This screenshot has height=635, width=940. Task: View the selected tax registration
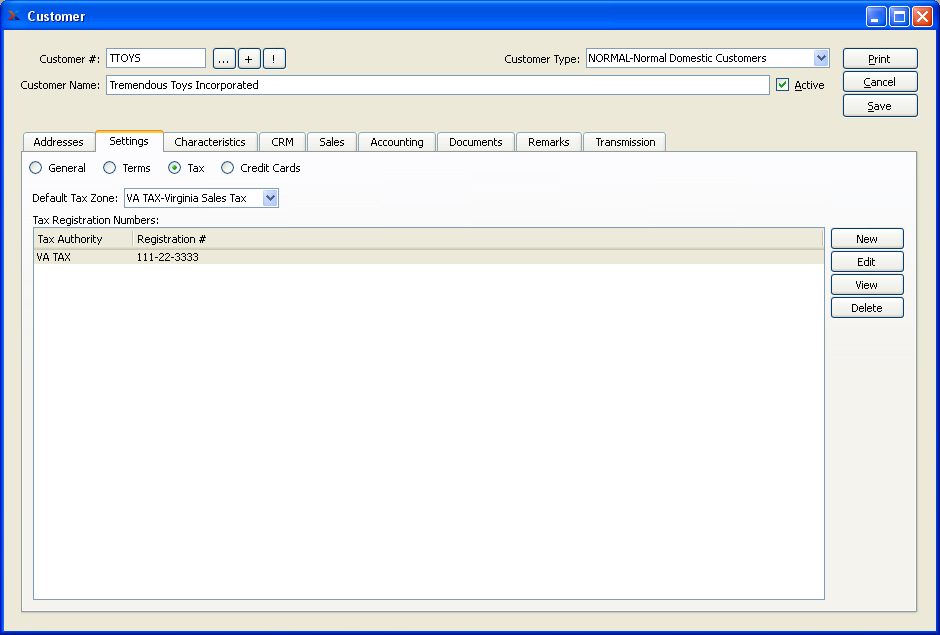(867, 285)
